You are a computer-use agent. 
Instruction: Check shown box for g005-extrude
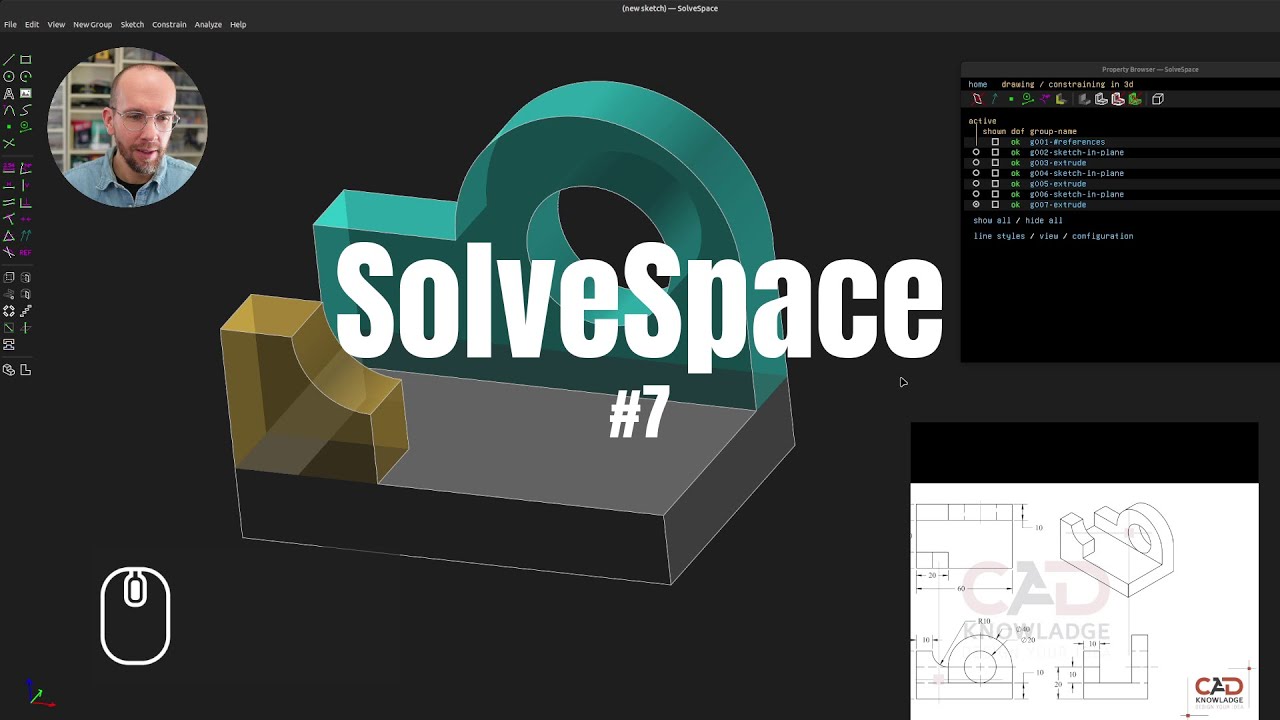click(995, 184)
